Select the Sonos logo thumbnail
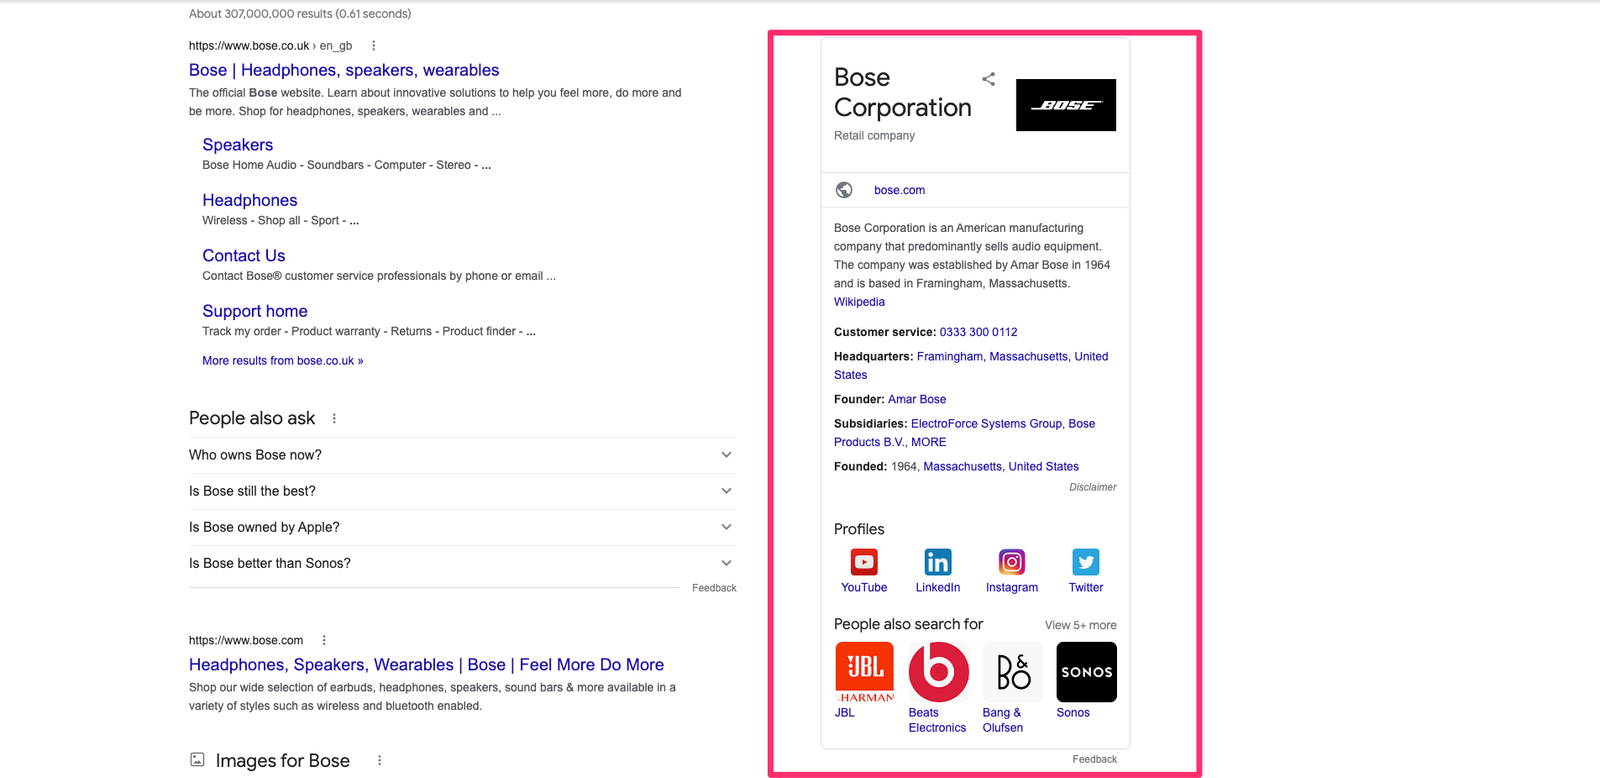The height and width of the screenshot is (778, 1600). pos(1087,672)
